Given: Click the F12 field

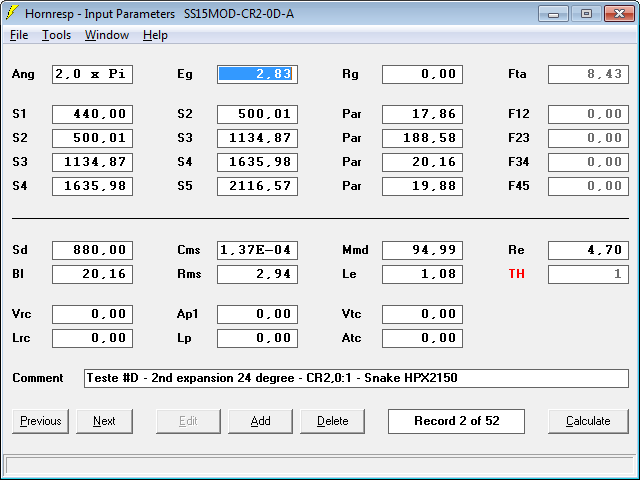Looking at the screenshot, I should click(588, 114).
